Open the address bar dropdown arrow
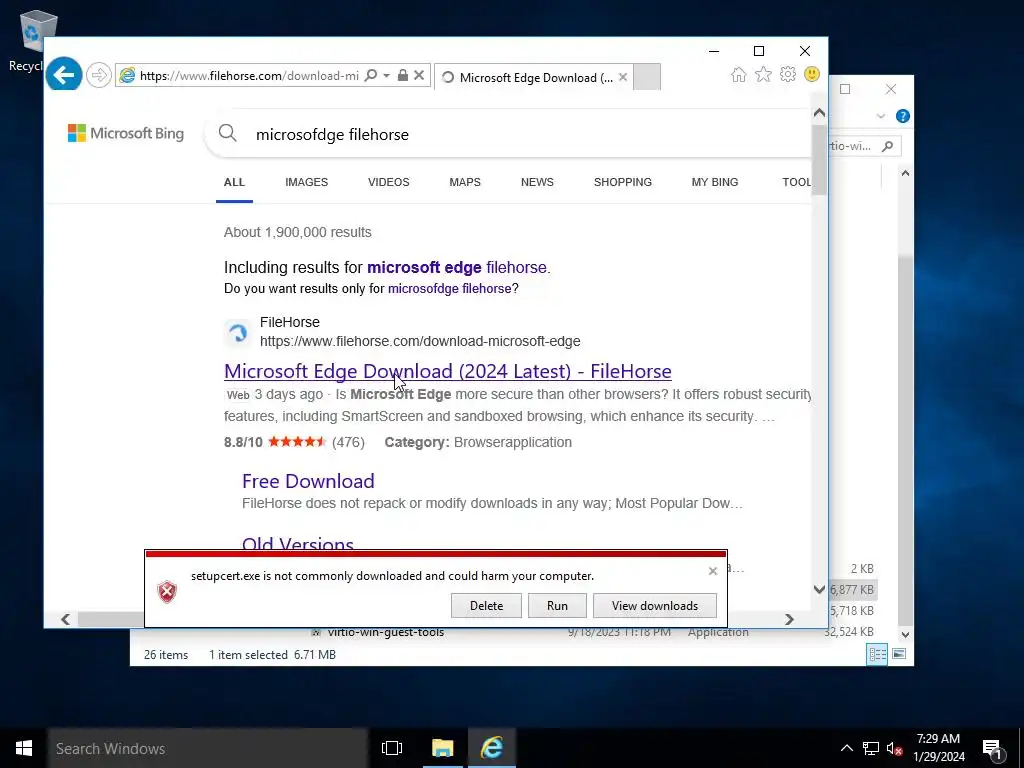The image size is (1024, 768). click(x=387, y=76)
